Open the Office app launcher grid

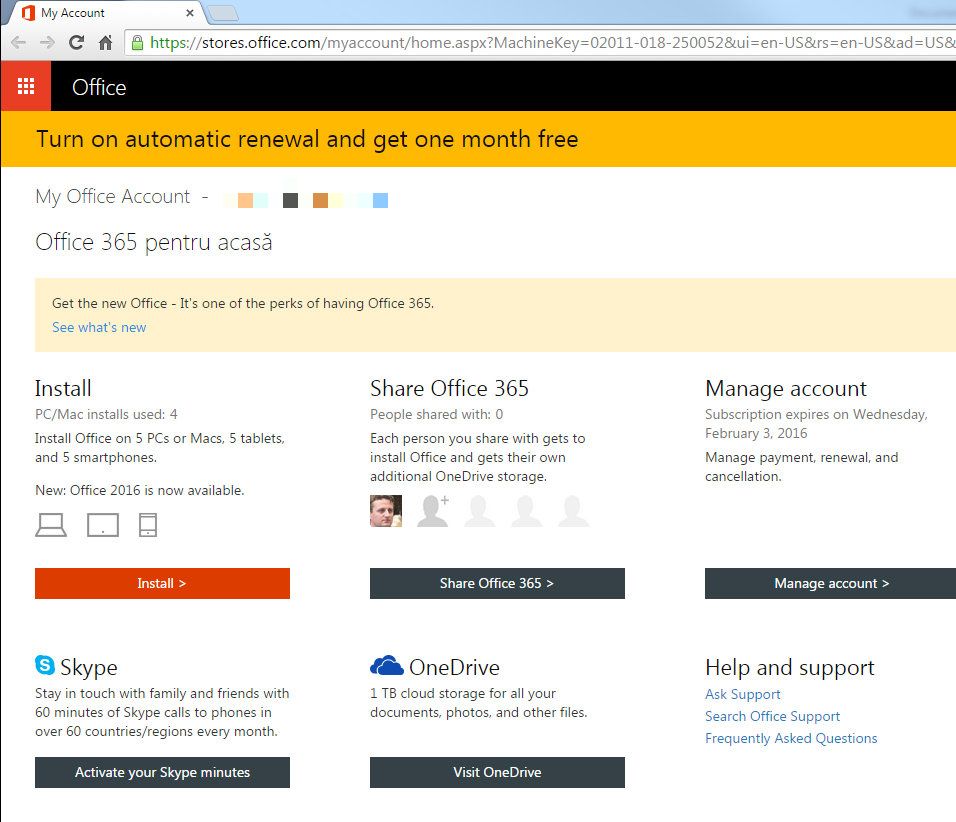point(26,87)
